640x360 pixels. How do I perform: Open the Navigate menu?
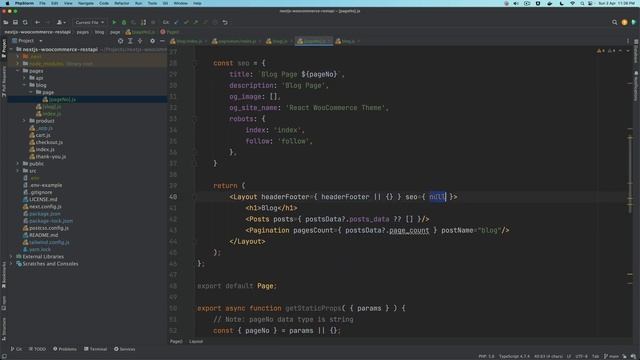(86, 3)
